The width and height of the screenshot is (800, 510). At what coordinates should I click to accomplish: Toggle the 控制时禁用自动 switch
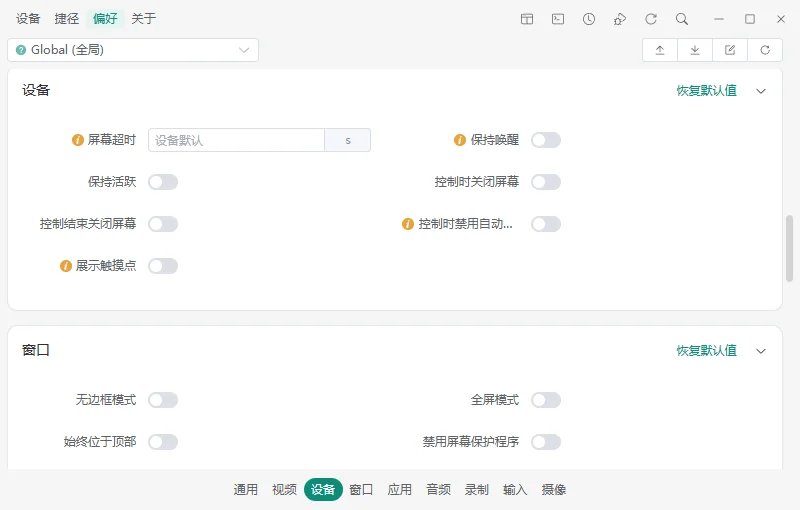pyautogui.click(x=546, y=224)
